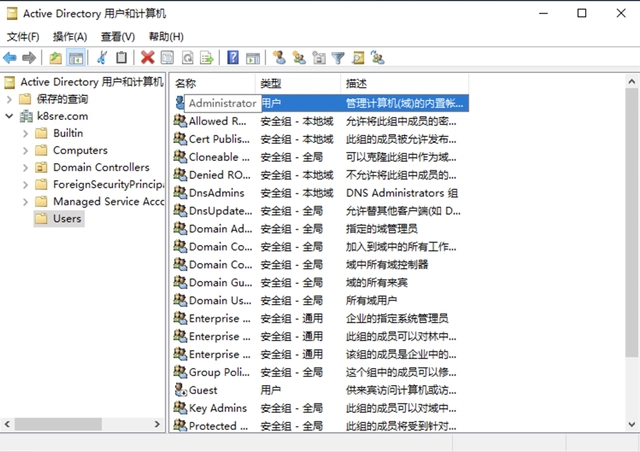Viewport: 640px width, 452px height.
Task: Select Domain Controllers in tree
Action: click(92, 167)
